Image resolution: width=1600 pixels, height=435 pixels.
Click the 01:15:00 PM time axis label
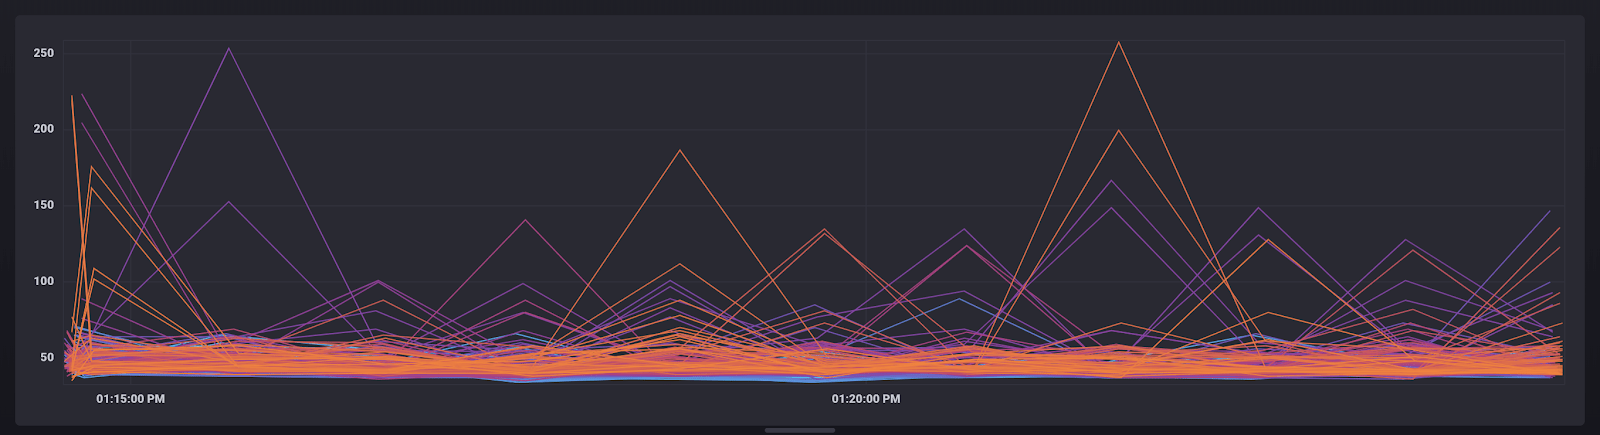tap(130, 399)
